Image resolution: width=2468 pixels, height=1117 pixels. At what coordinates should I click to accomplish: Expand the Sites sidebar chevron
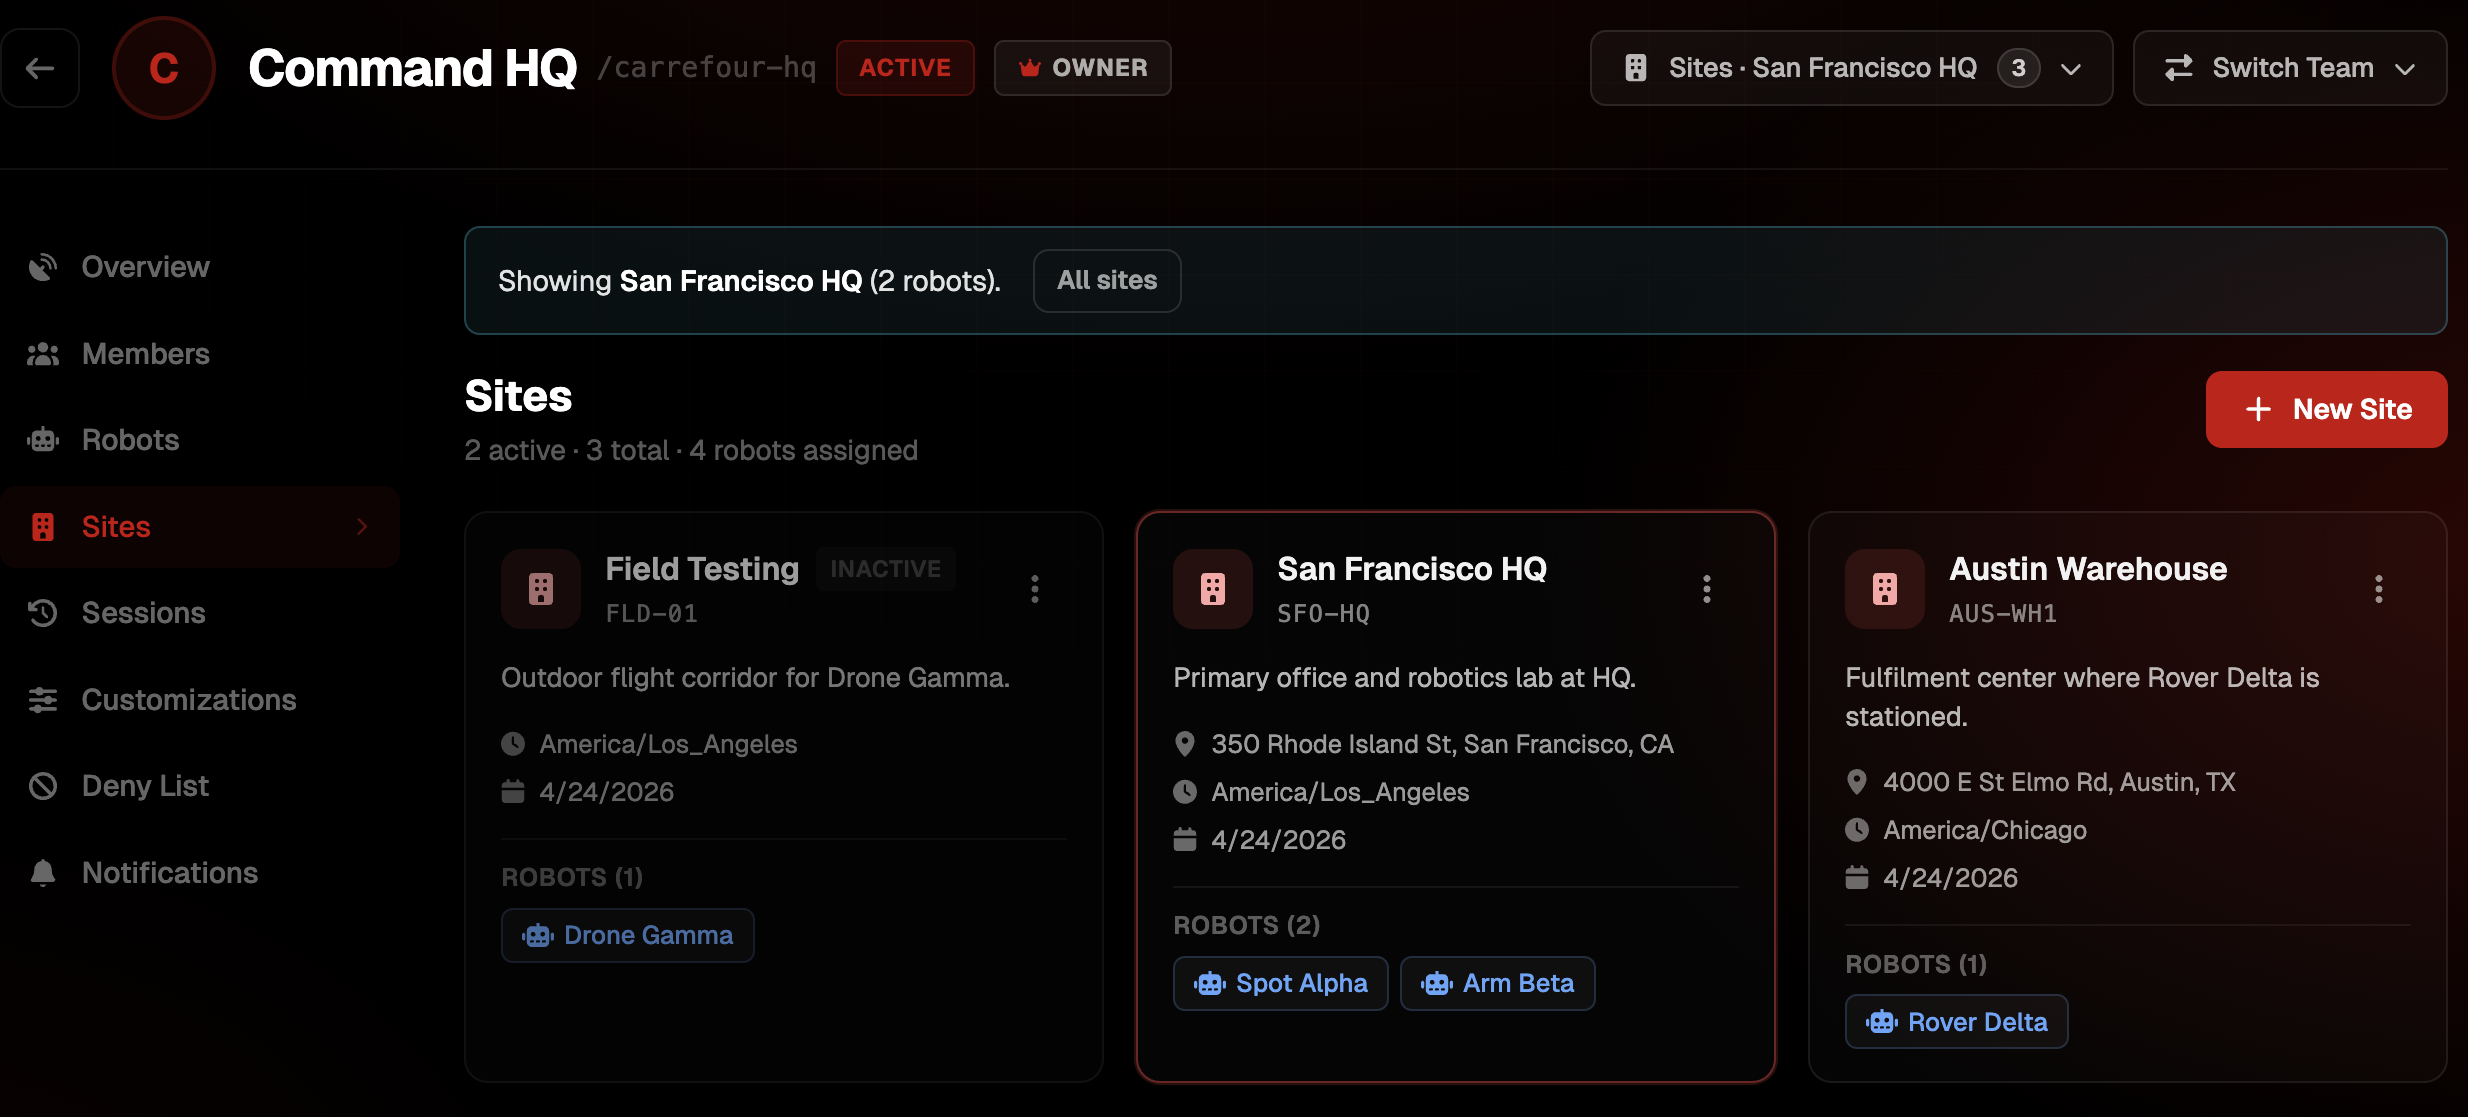pos(362,527)
